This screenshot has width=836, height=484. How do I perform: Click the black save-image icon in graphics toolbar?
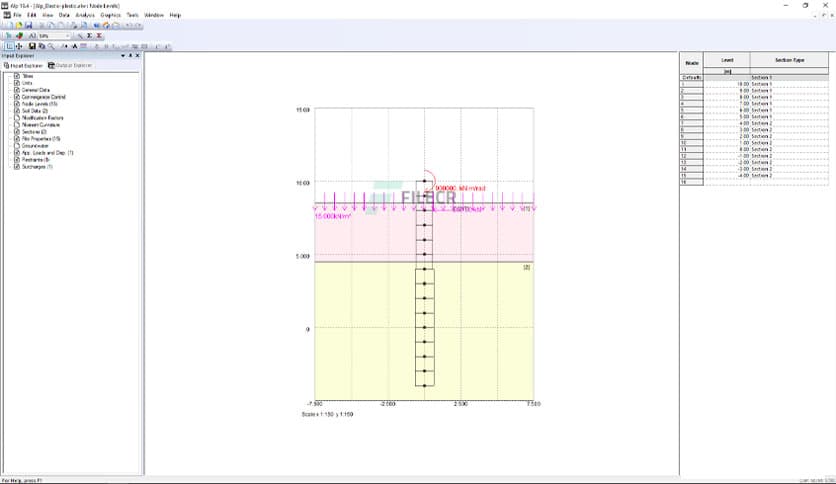pyautogui.click(x=32, y=46)
